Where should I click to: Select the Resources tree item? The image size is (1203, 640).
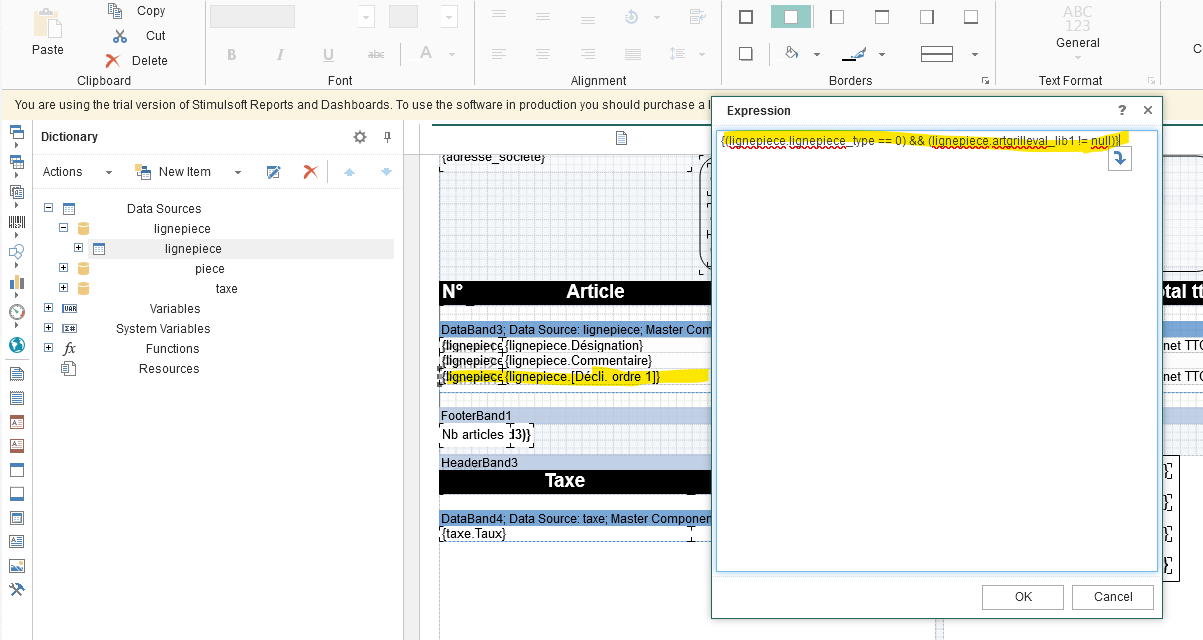[169, 368]
